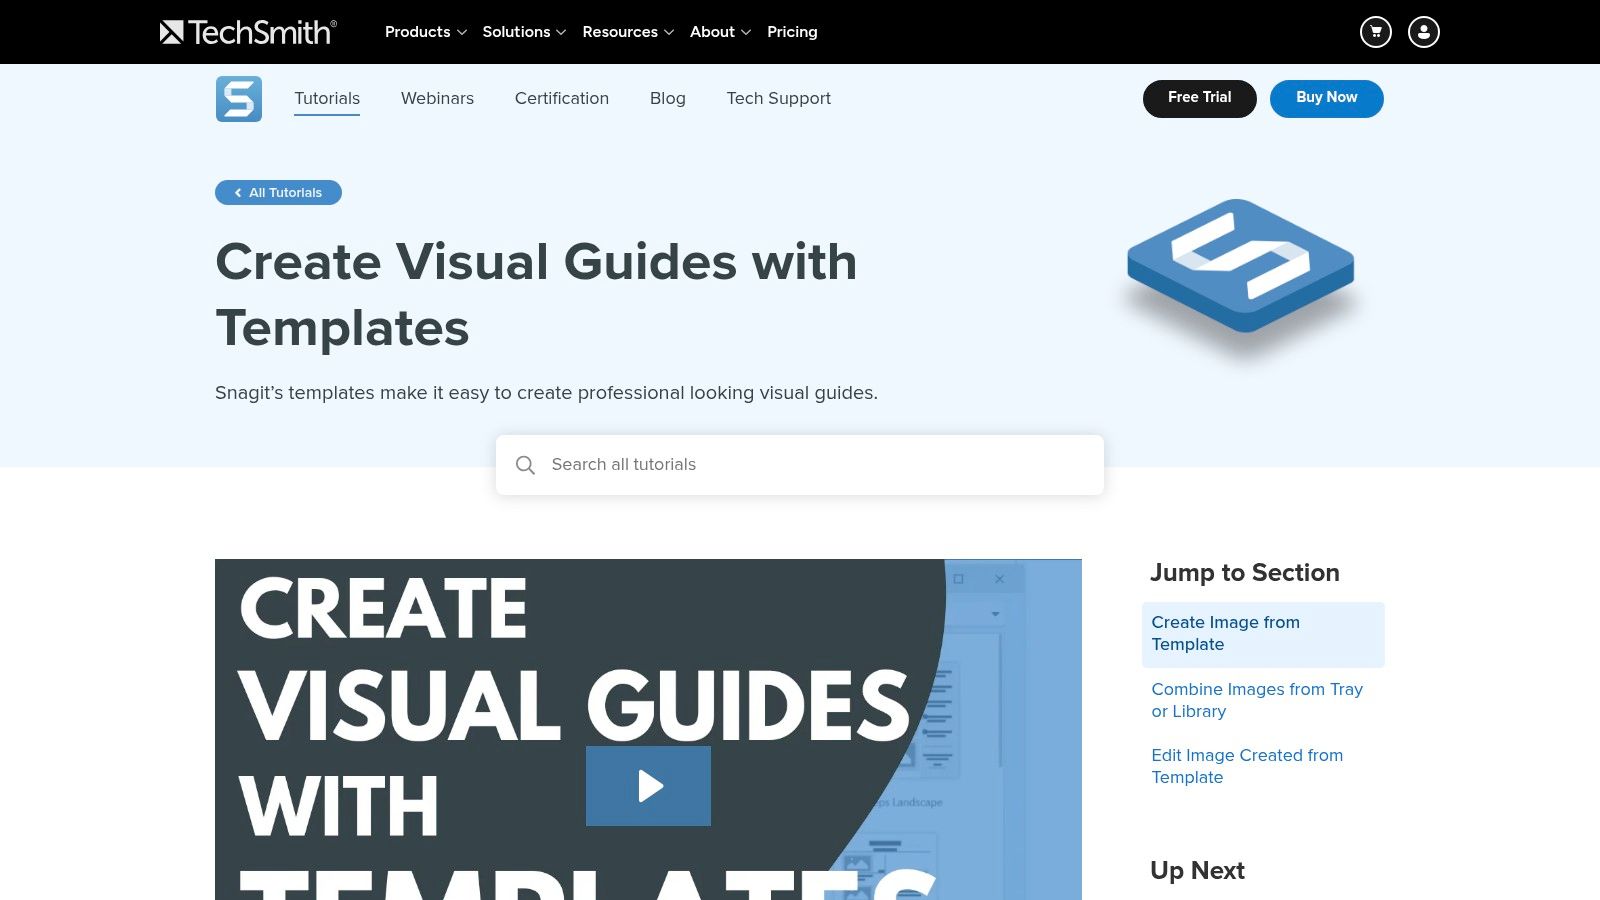Screen dimensions: 1600x900
Task: Click the 'Create Visual Guides with Templates' heading
Action: point(537,295)
